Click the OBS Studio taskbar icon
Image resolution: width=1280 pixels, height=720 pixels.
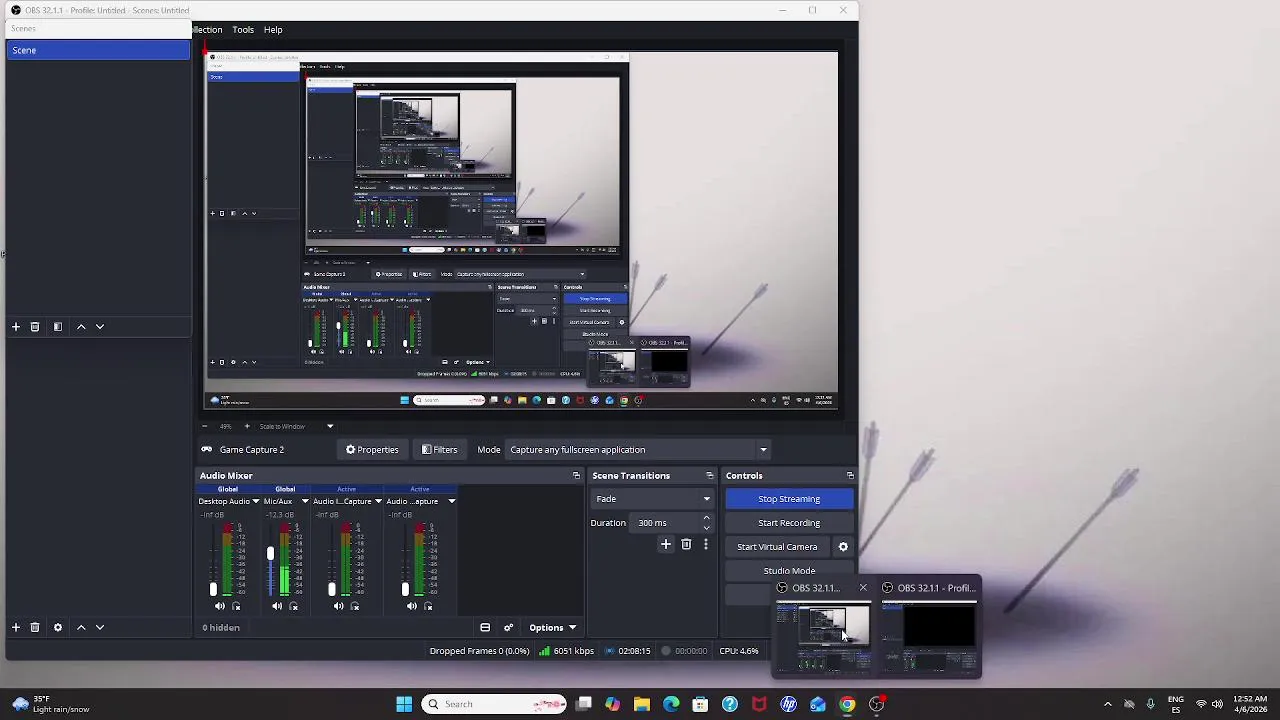(876, 704)
